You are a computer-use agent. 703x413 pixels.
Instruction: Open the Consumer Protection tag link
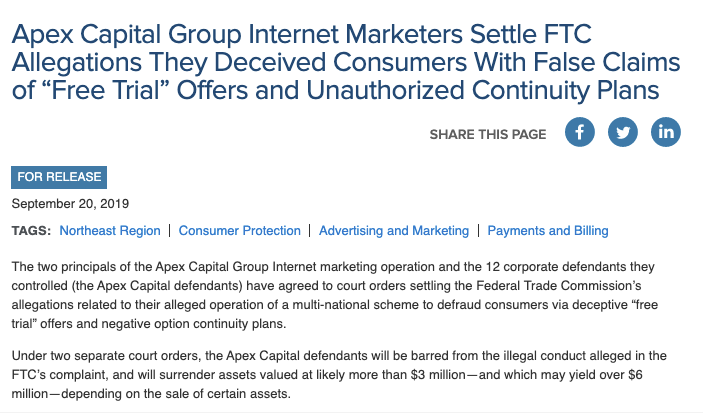tap(240, 231)
